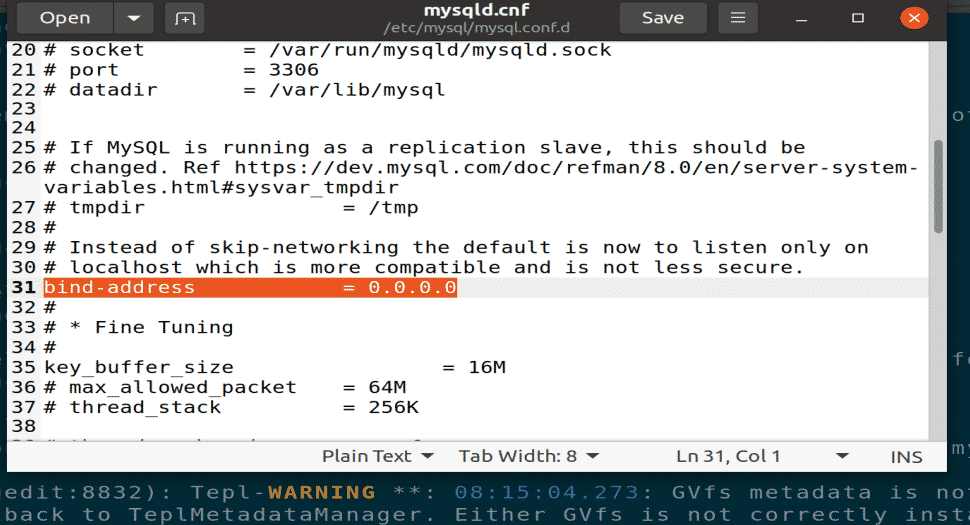Screen dimensions: 970x525
Task: Open the Tab Width: 8 dropdown
Action: tap(529, 456)
